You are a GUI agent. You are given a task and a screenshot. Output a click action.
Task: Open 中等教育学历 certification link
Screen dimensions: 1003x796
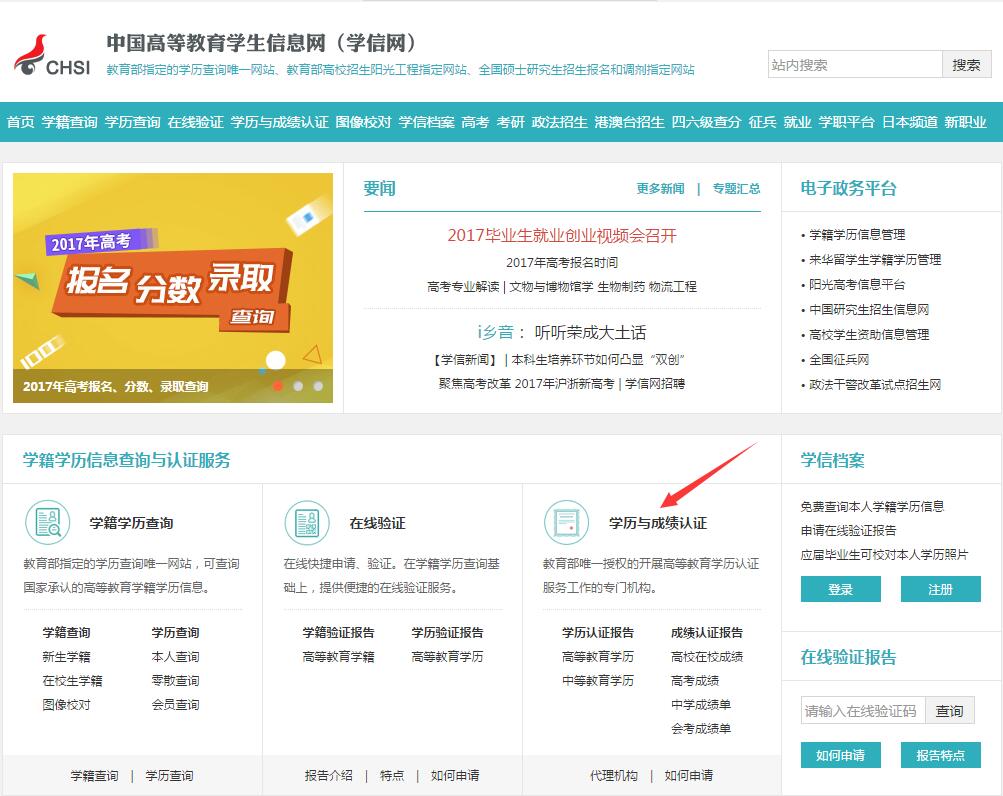pyautogui.click(x=598, y=680)
